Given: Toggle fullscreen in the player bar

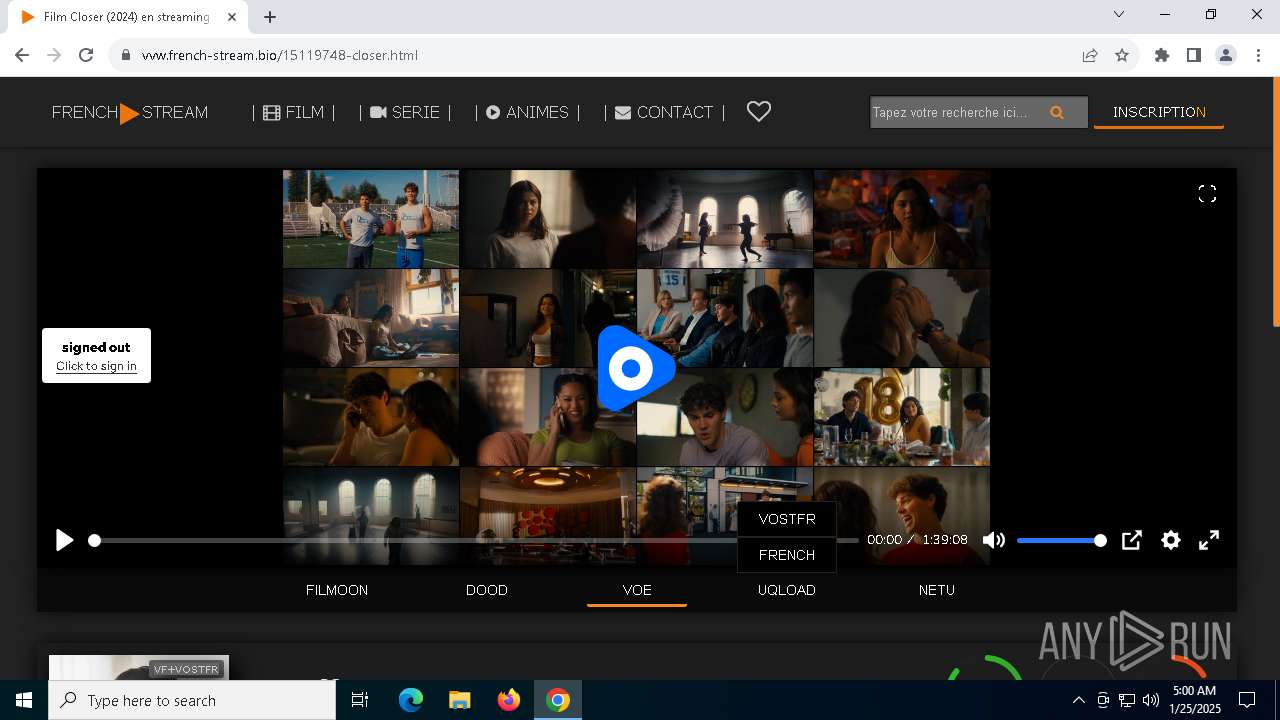Looking at the screenshot, I should point(1209,540).
